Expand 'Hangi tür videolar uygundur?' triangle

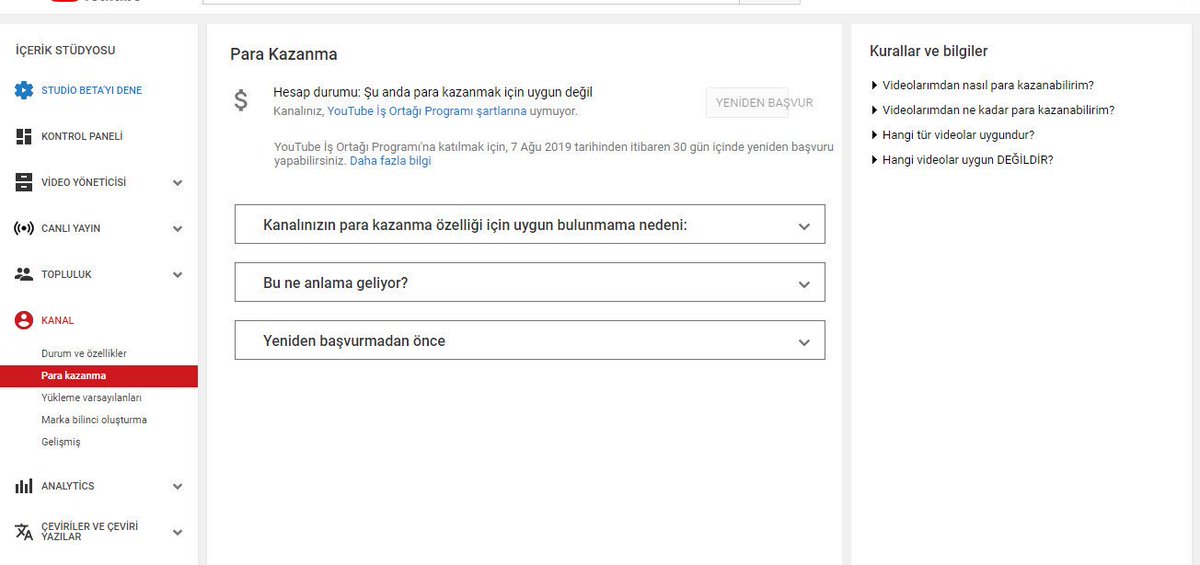point(875,134)
